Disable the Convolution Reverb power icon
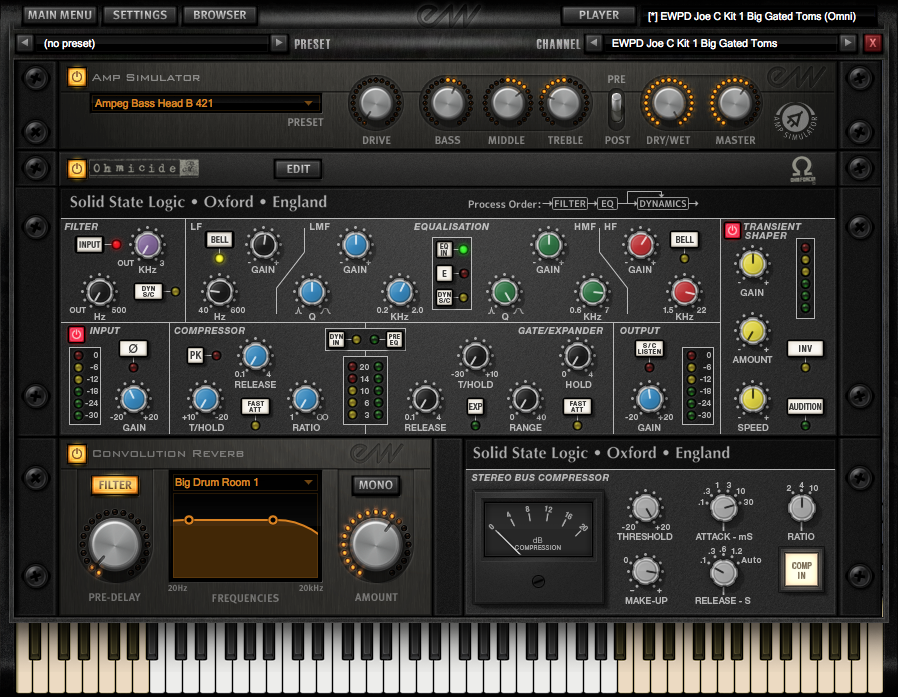The height and width of the screenshot is (697, 898). click(77, 453)
